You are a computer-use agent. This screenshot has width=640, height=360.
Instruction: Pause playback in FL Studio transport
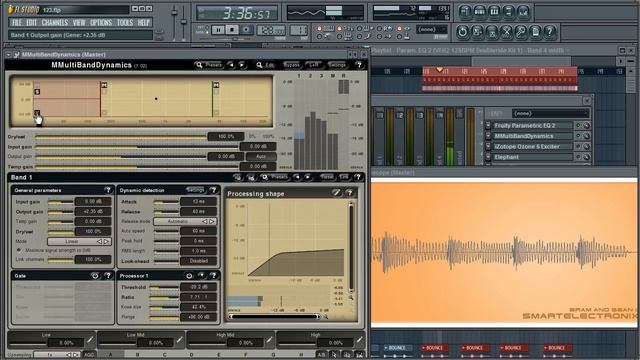tap(218, 30)
